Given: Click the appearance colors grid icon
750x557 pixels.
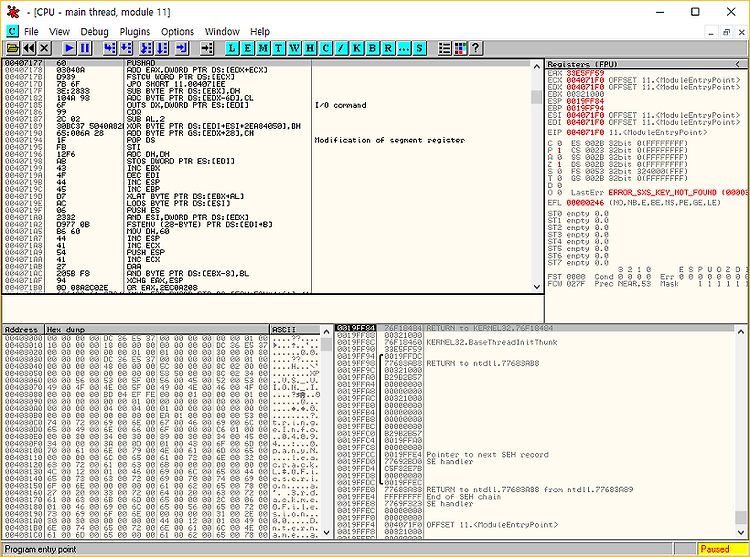Looking at the screenshot, I should pyautogui.click(x=460, y=48).
